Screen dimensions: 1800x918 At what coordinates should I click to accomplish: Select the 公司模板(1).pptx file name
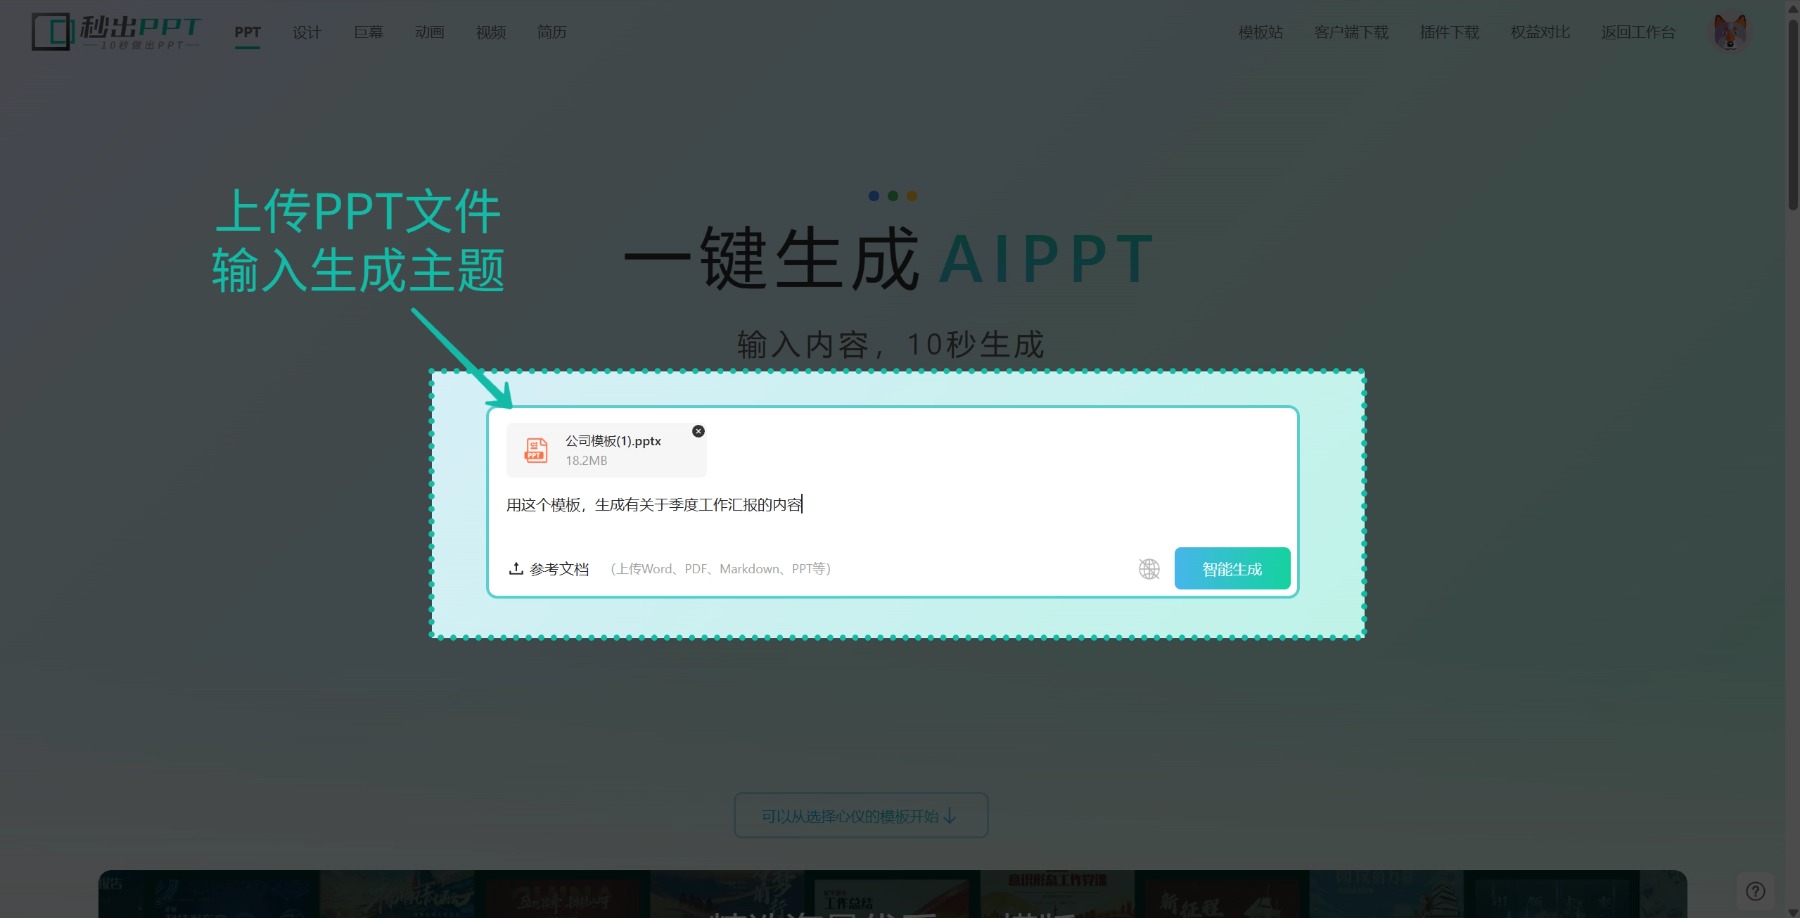click(613, 441)
